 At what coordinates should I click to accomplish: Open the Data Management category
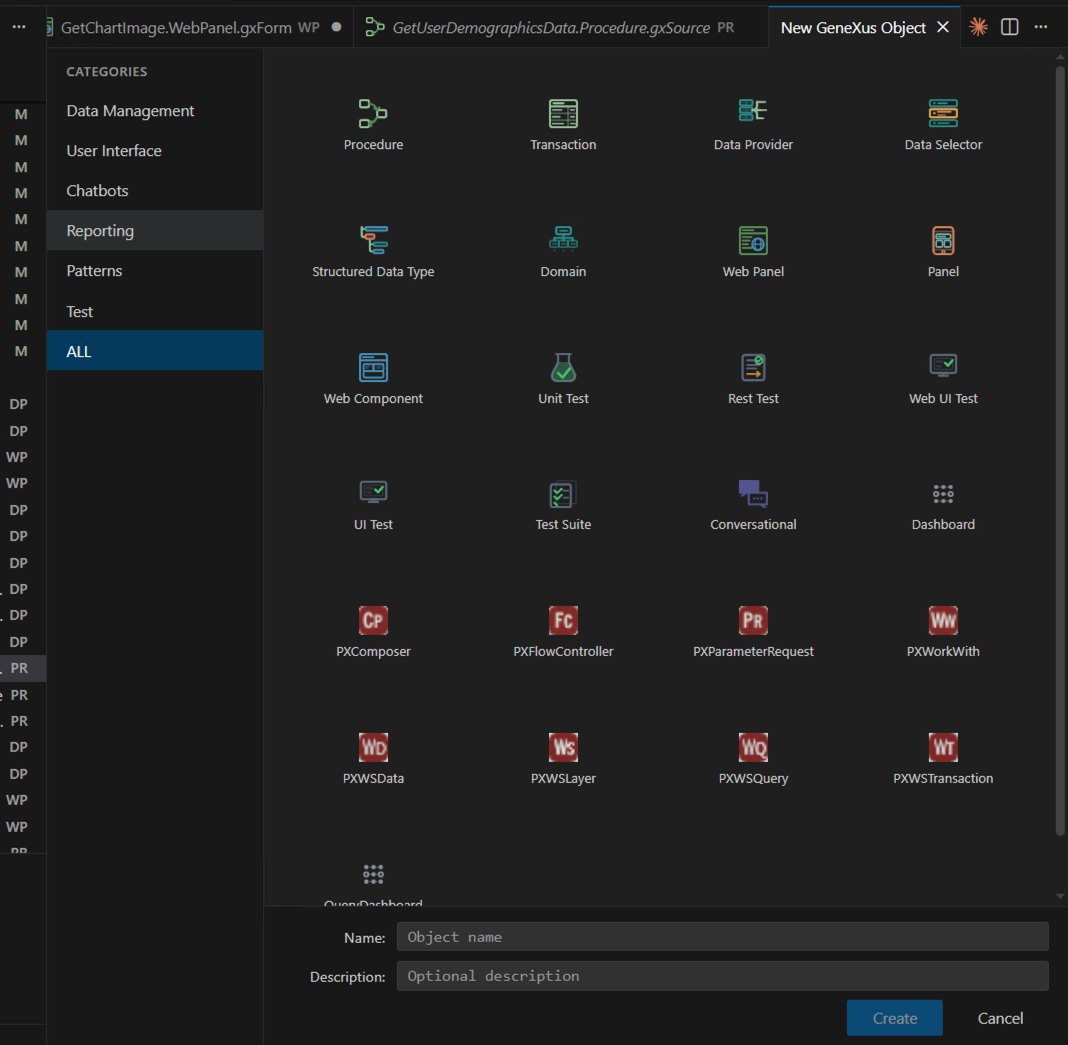tap(130, 111)
